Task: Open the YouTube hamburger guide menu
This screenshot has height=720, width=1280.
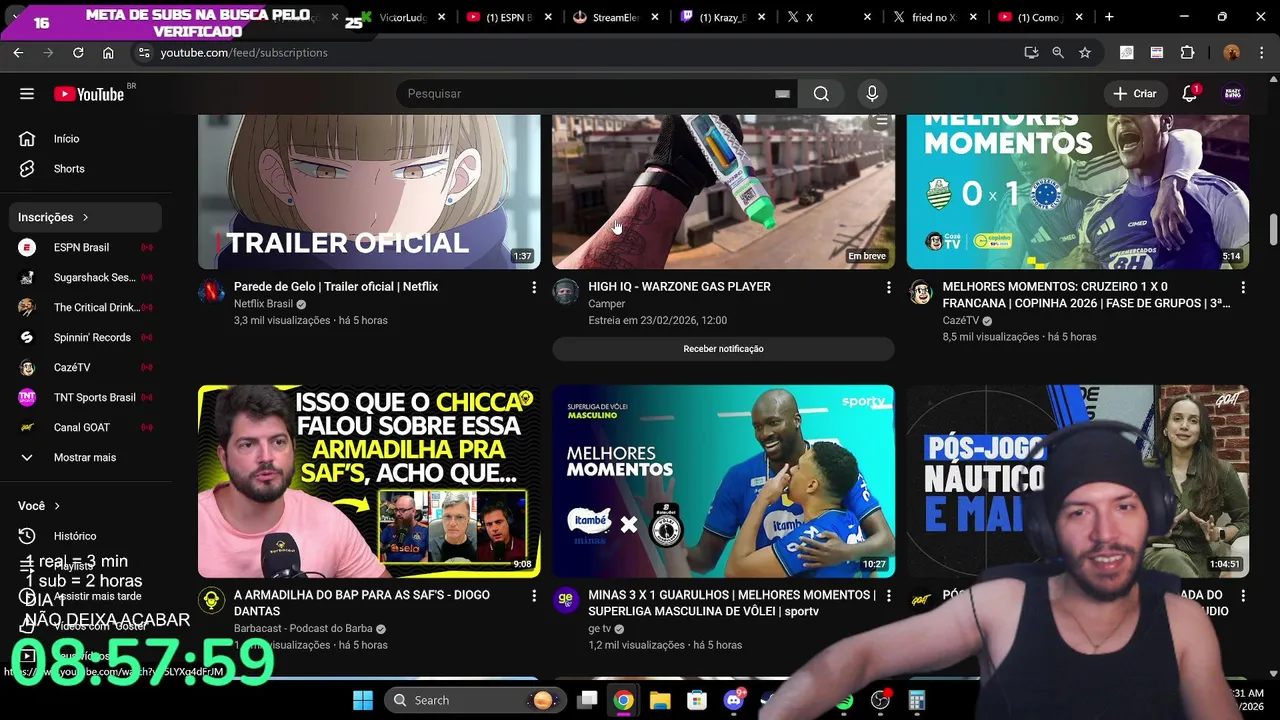Action: tap(27, 94)
